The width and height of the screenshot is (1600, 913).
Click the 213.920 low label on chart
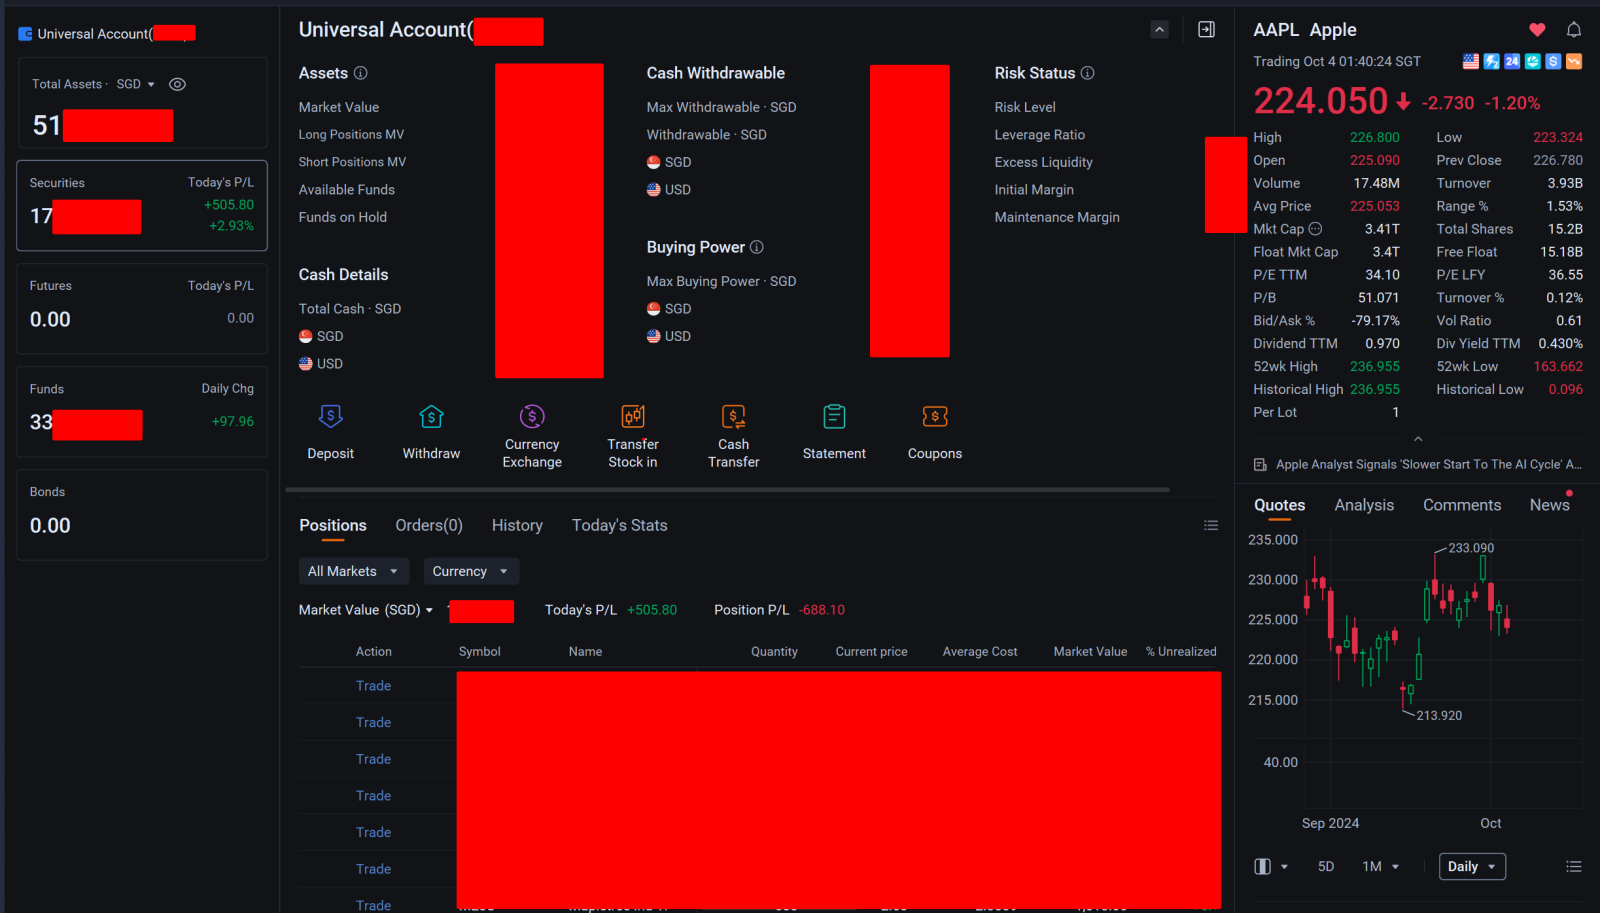click(1439, 716)
